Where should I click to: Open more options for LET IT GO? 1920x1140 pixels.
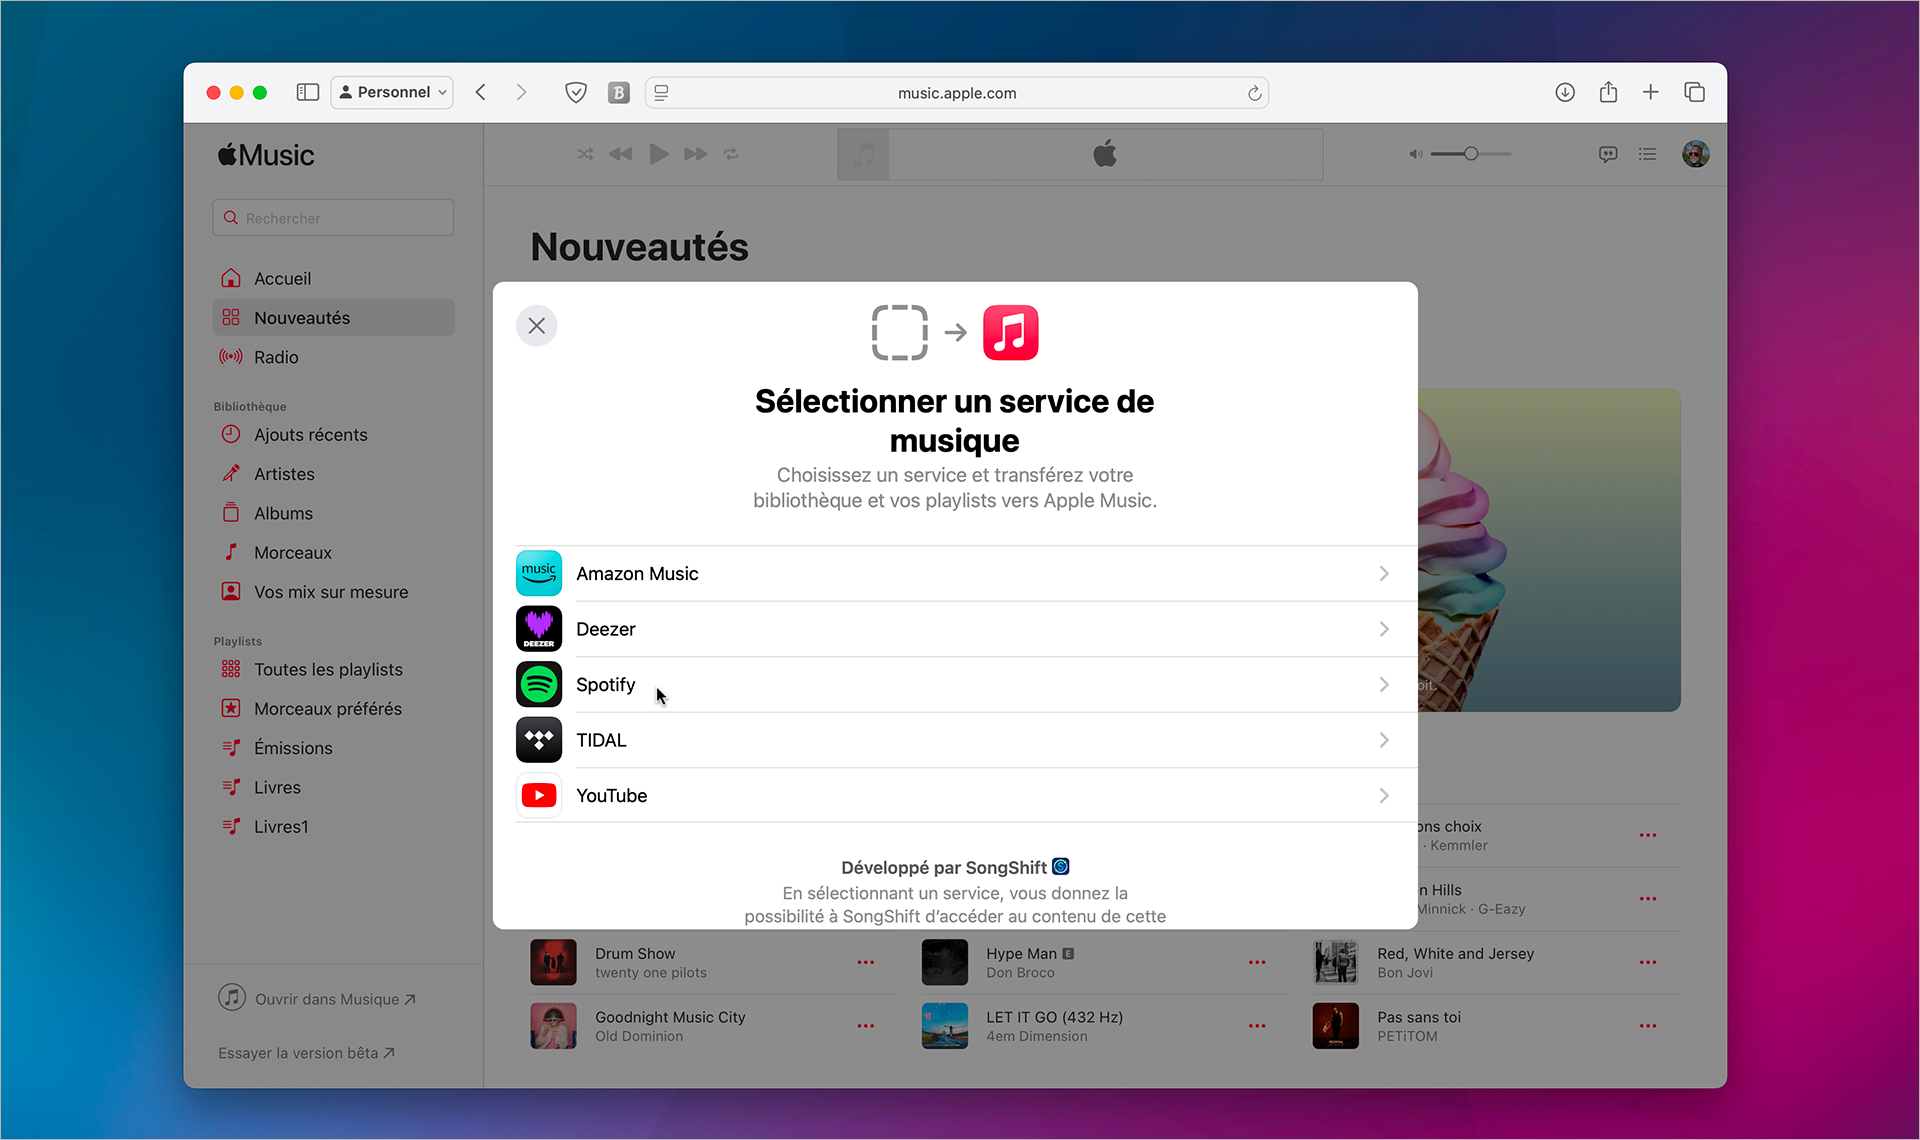1257,1026
